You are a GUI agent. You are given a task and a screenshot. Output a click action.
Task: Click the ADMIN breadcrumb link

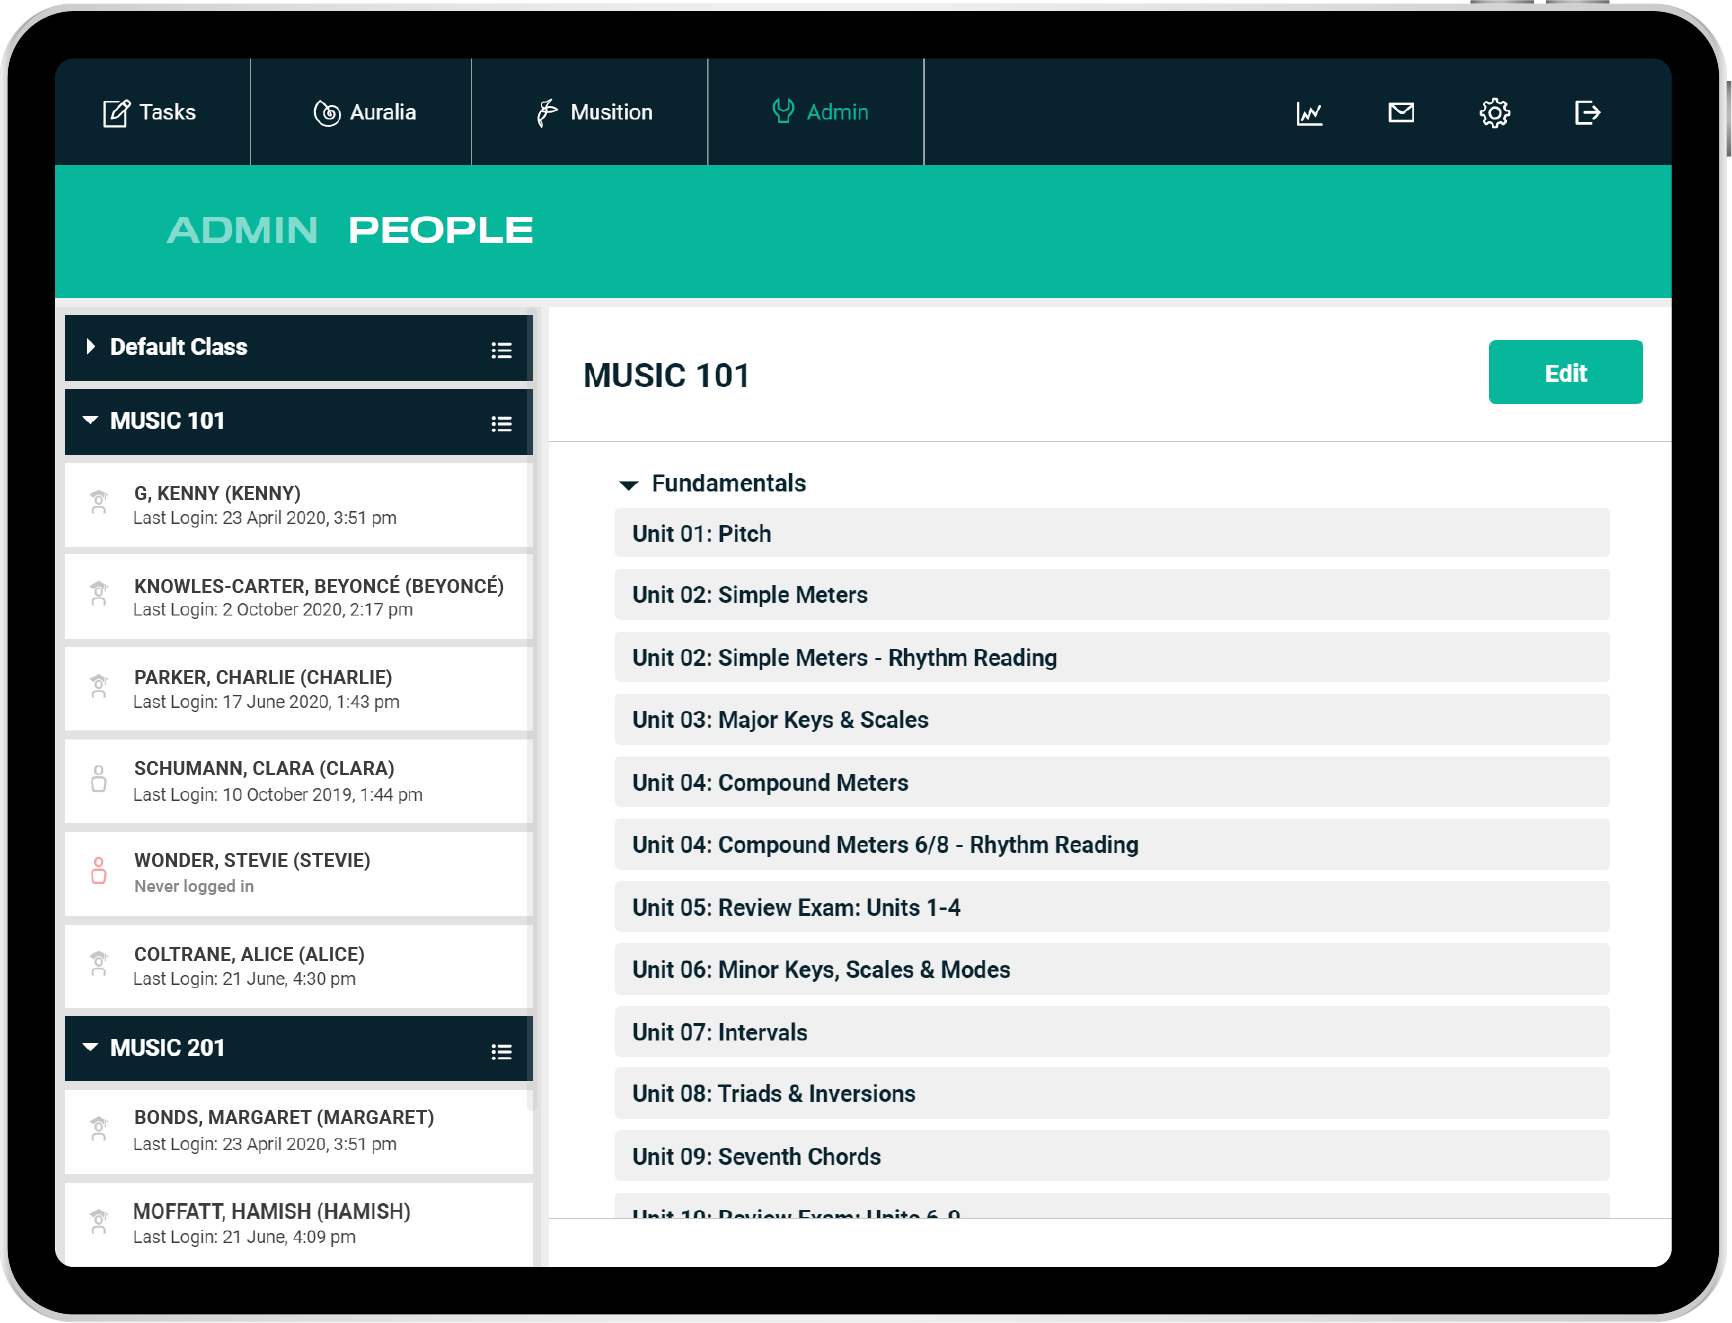click(x=242, y=231)
